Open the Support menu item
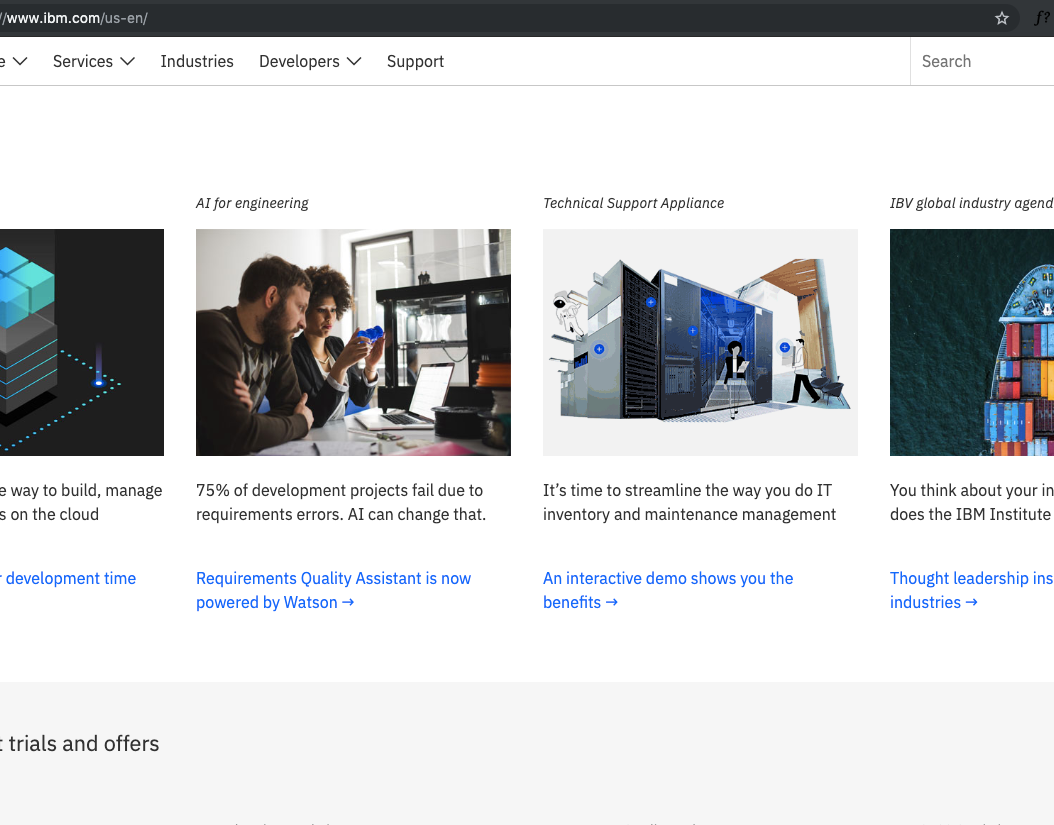The width and height of the screenshot is (1054, 825). [415, 61]
